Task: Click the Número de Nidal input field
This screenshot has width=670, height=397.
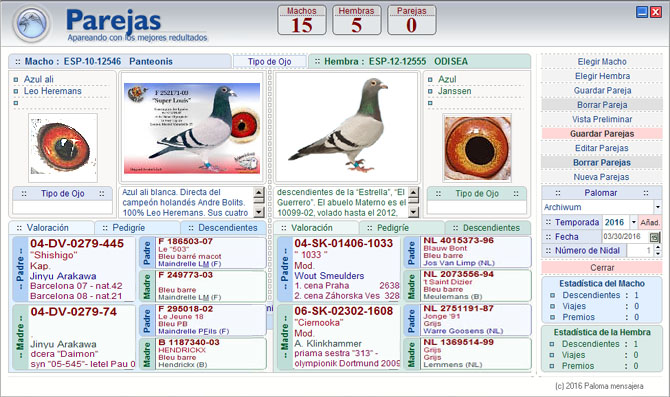Action: (640, 250)
